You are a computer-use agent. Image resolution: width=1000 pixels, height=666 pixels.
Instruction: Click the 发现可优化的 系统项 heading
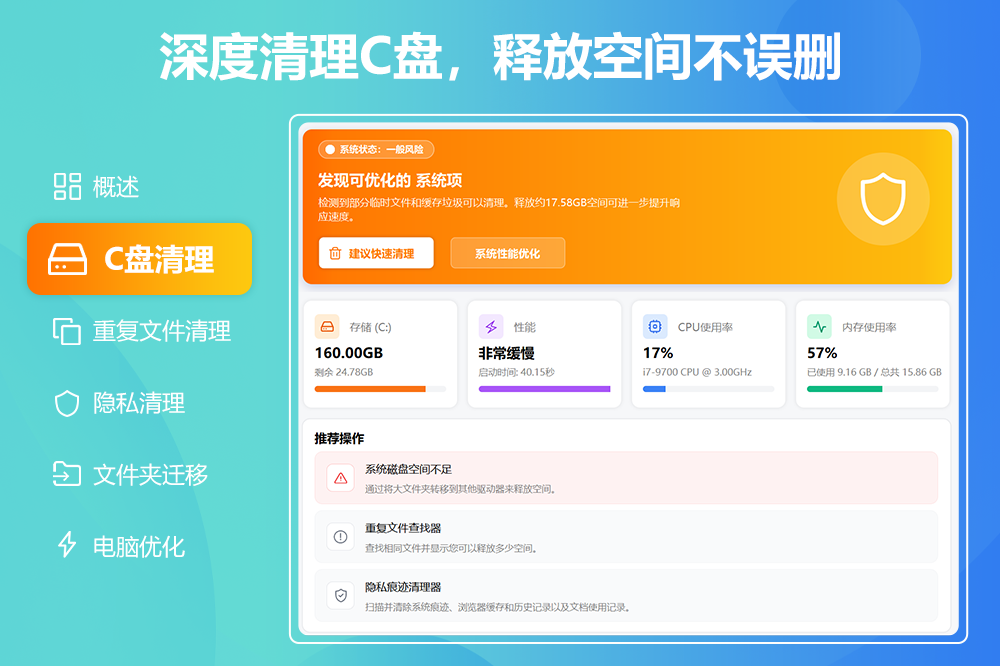tap(390, 181)
